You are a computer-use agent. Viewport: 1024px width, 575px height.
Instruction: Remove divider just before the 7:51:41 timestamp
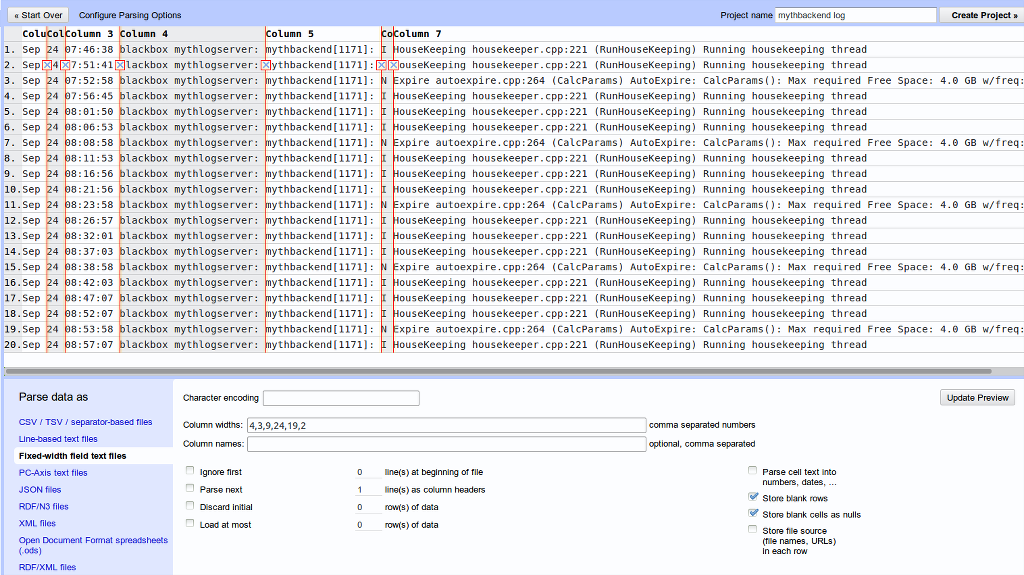point(65,65)
